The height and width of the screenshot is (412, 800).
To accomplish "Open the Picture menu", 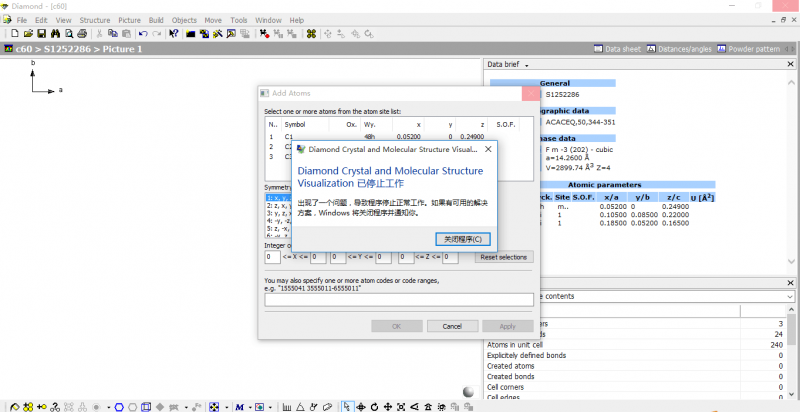I will tap(130, 20).
